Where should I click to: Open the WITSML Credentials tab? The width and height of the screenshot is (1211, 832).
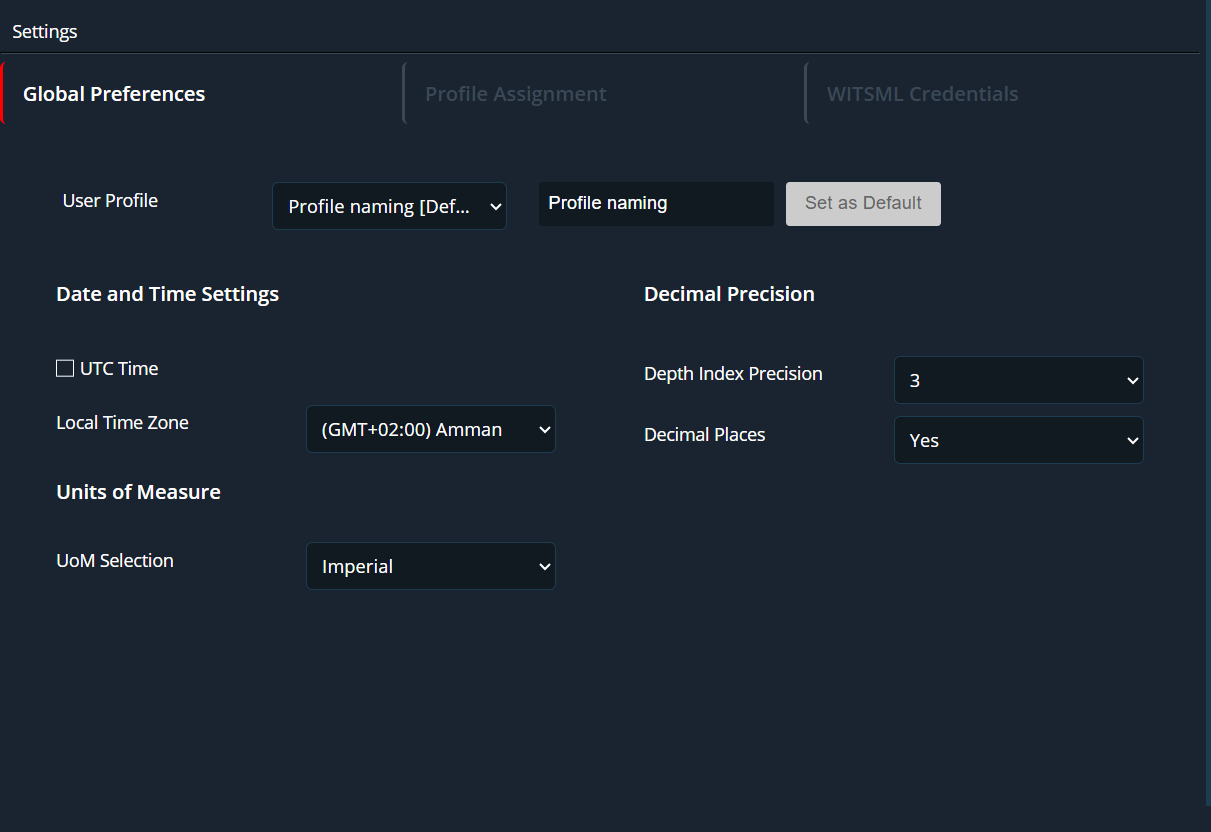coord(922,94)
